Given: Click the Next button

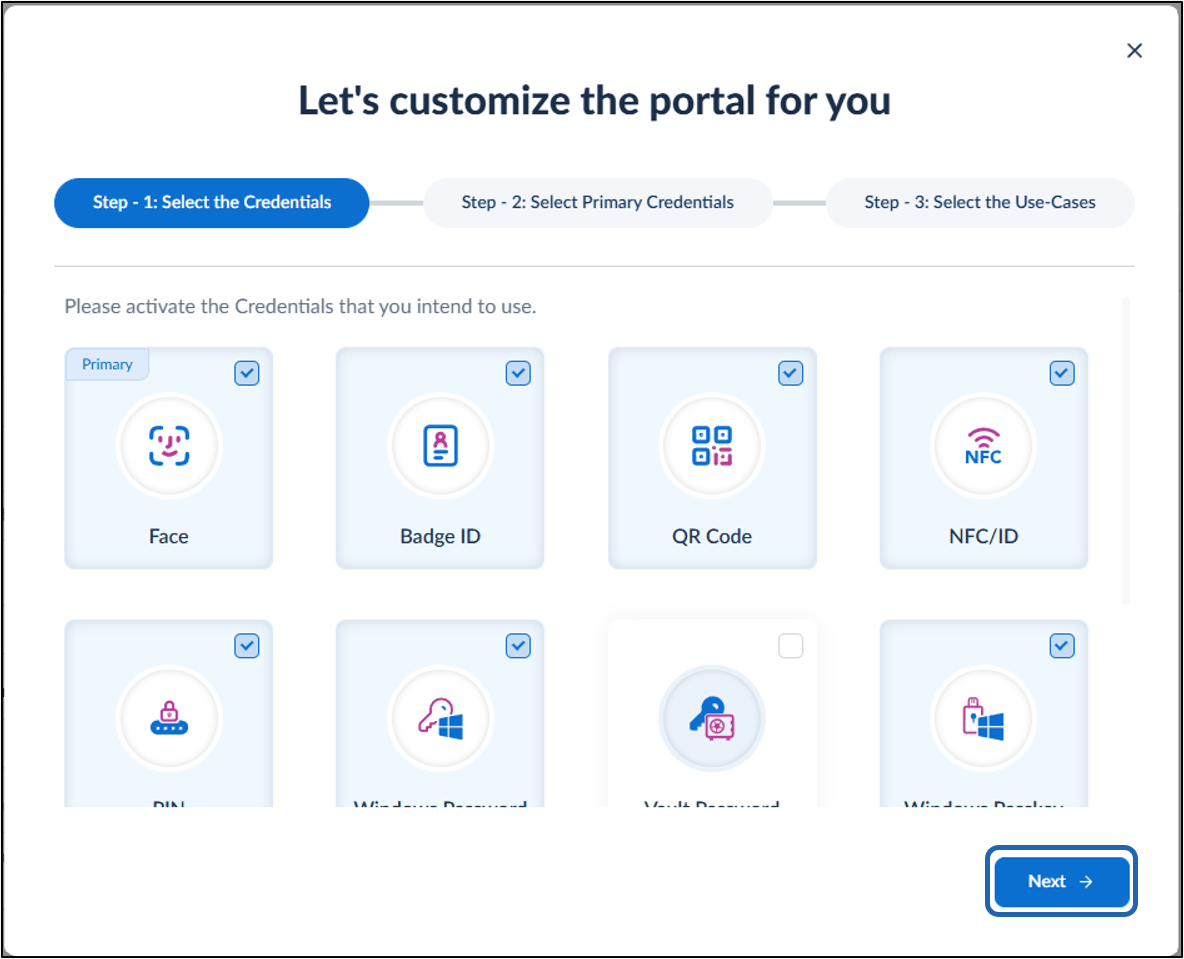Looking at the screenshot, I should pos(1061,881).
